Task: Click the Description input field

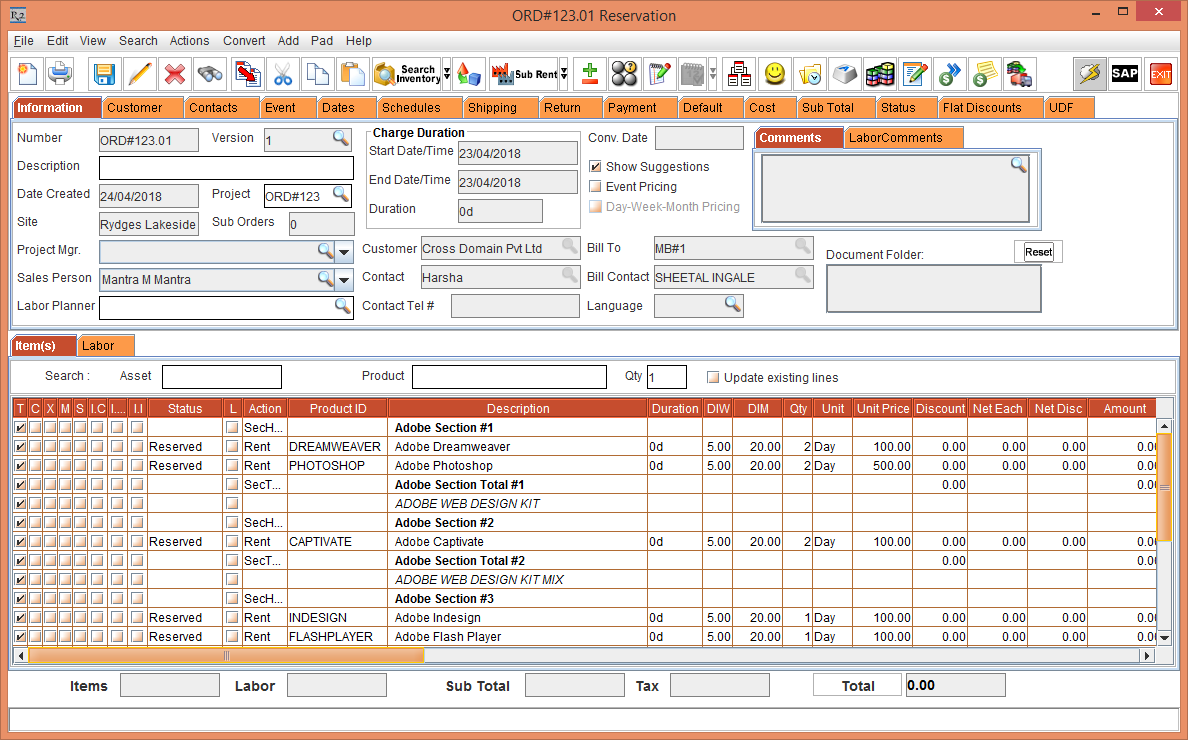Action: point(226,168)
